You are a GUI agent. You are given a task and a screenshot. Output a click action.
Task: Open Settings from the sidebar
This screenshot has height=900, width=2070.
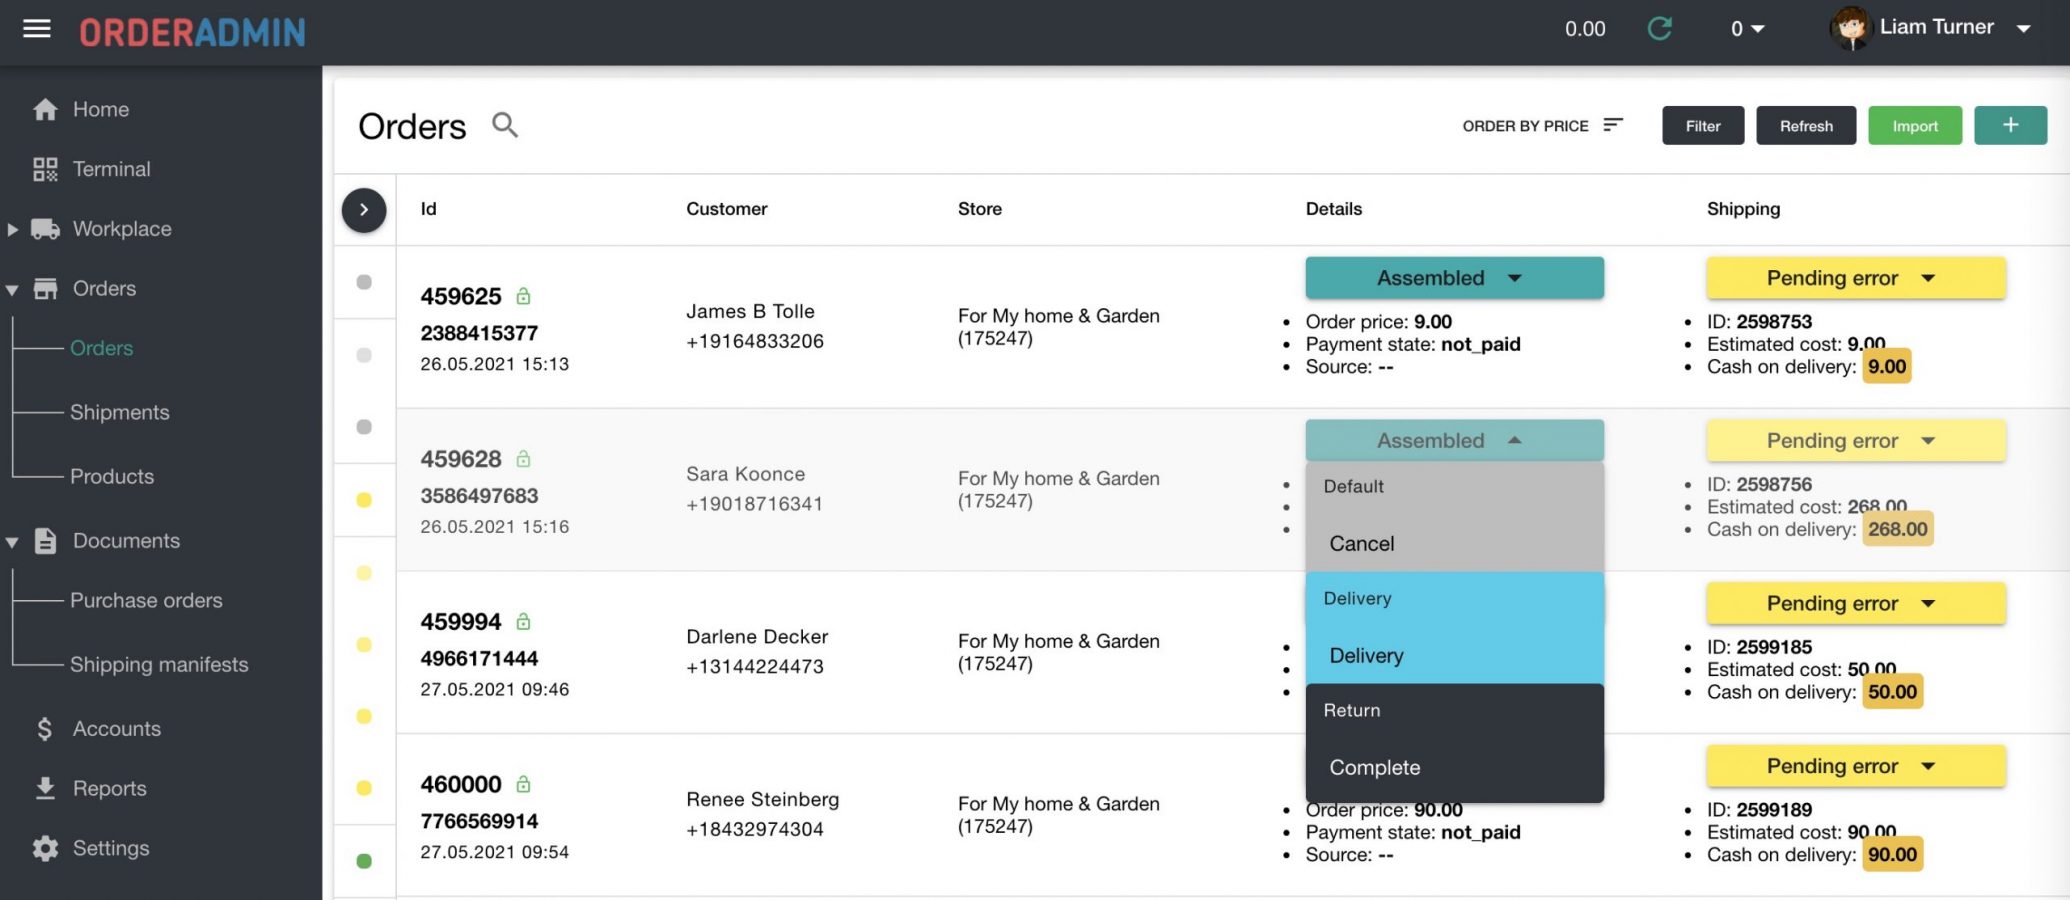(x=111, y=848)
